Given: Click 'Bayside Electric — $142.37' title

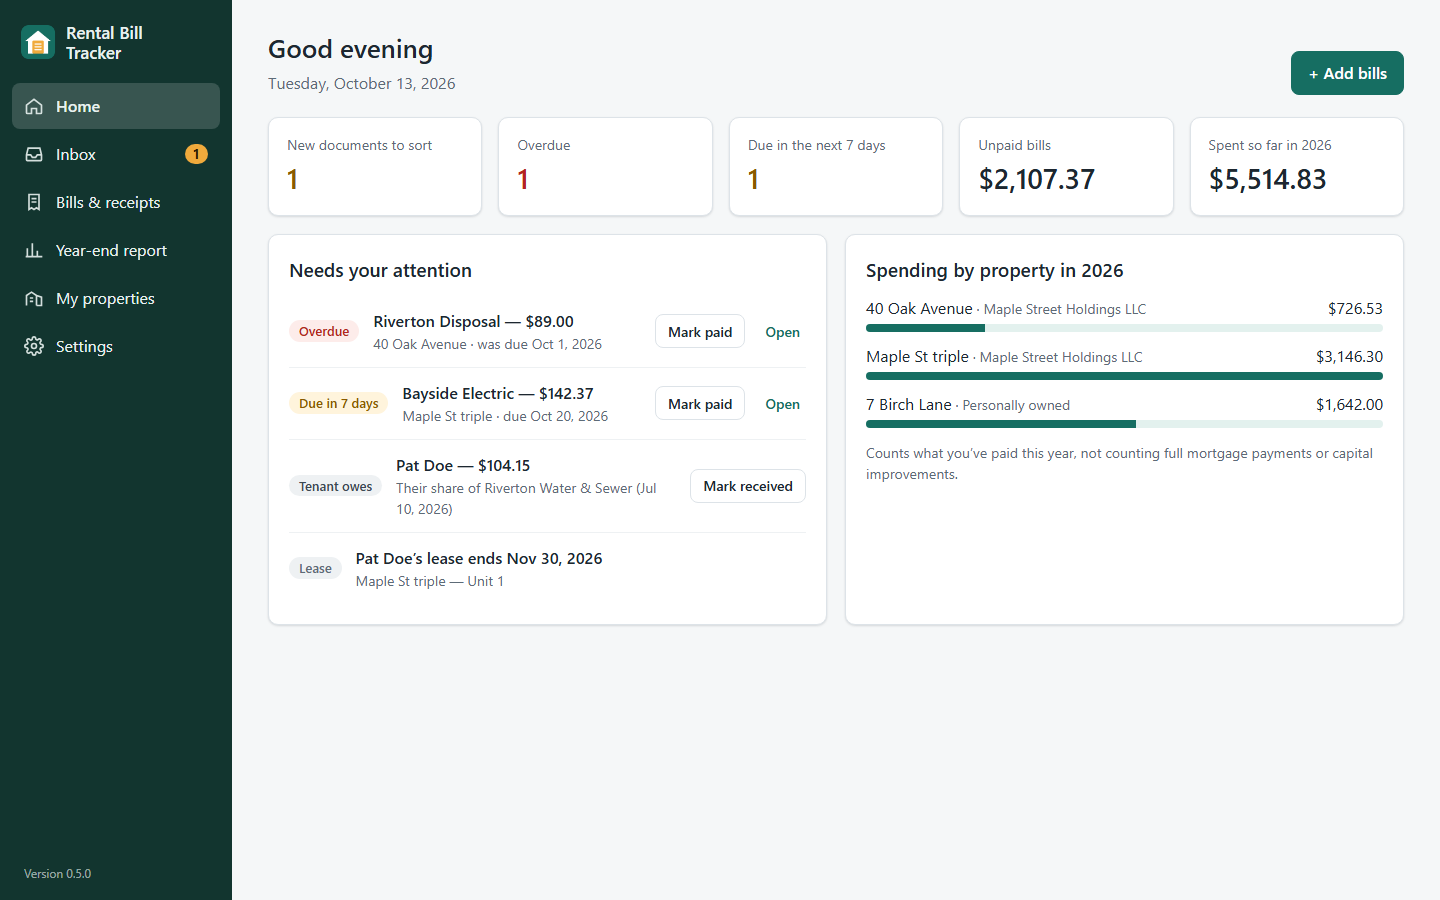Looking at the screenshot, I should click(498, 393).
